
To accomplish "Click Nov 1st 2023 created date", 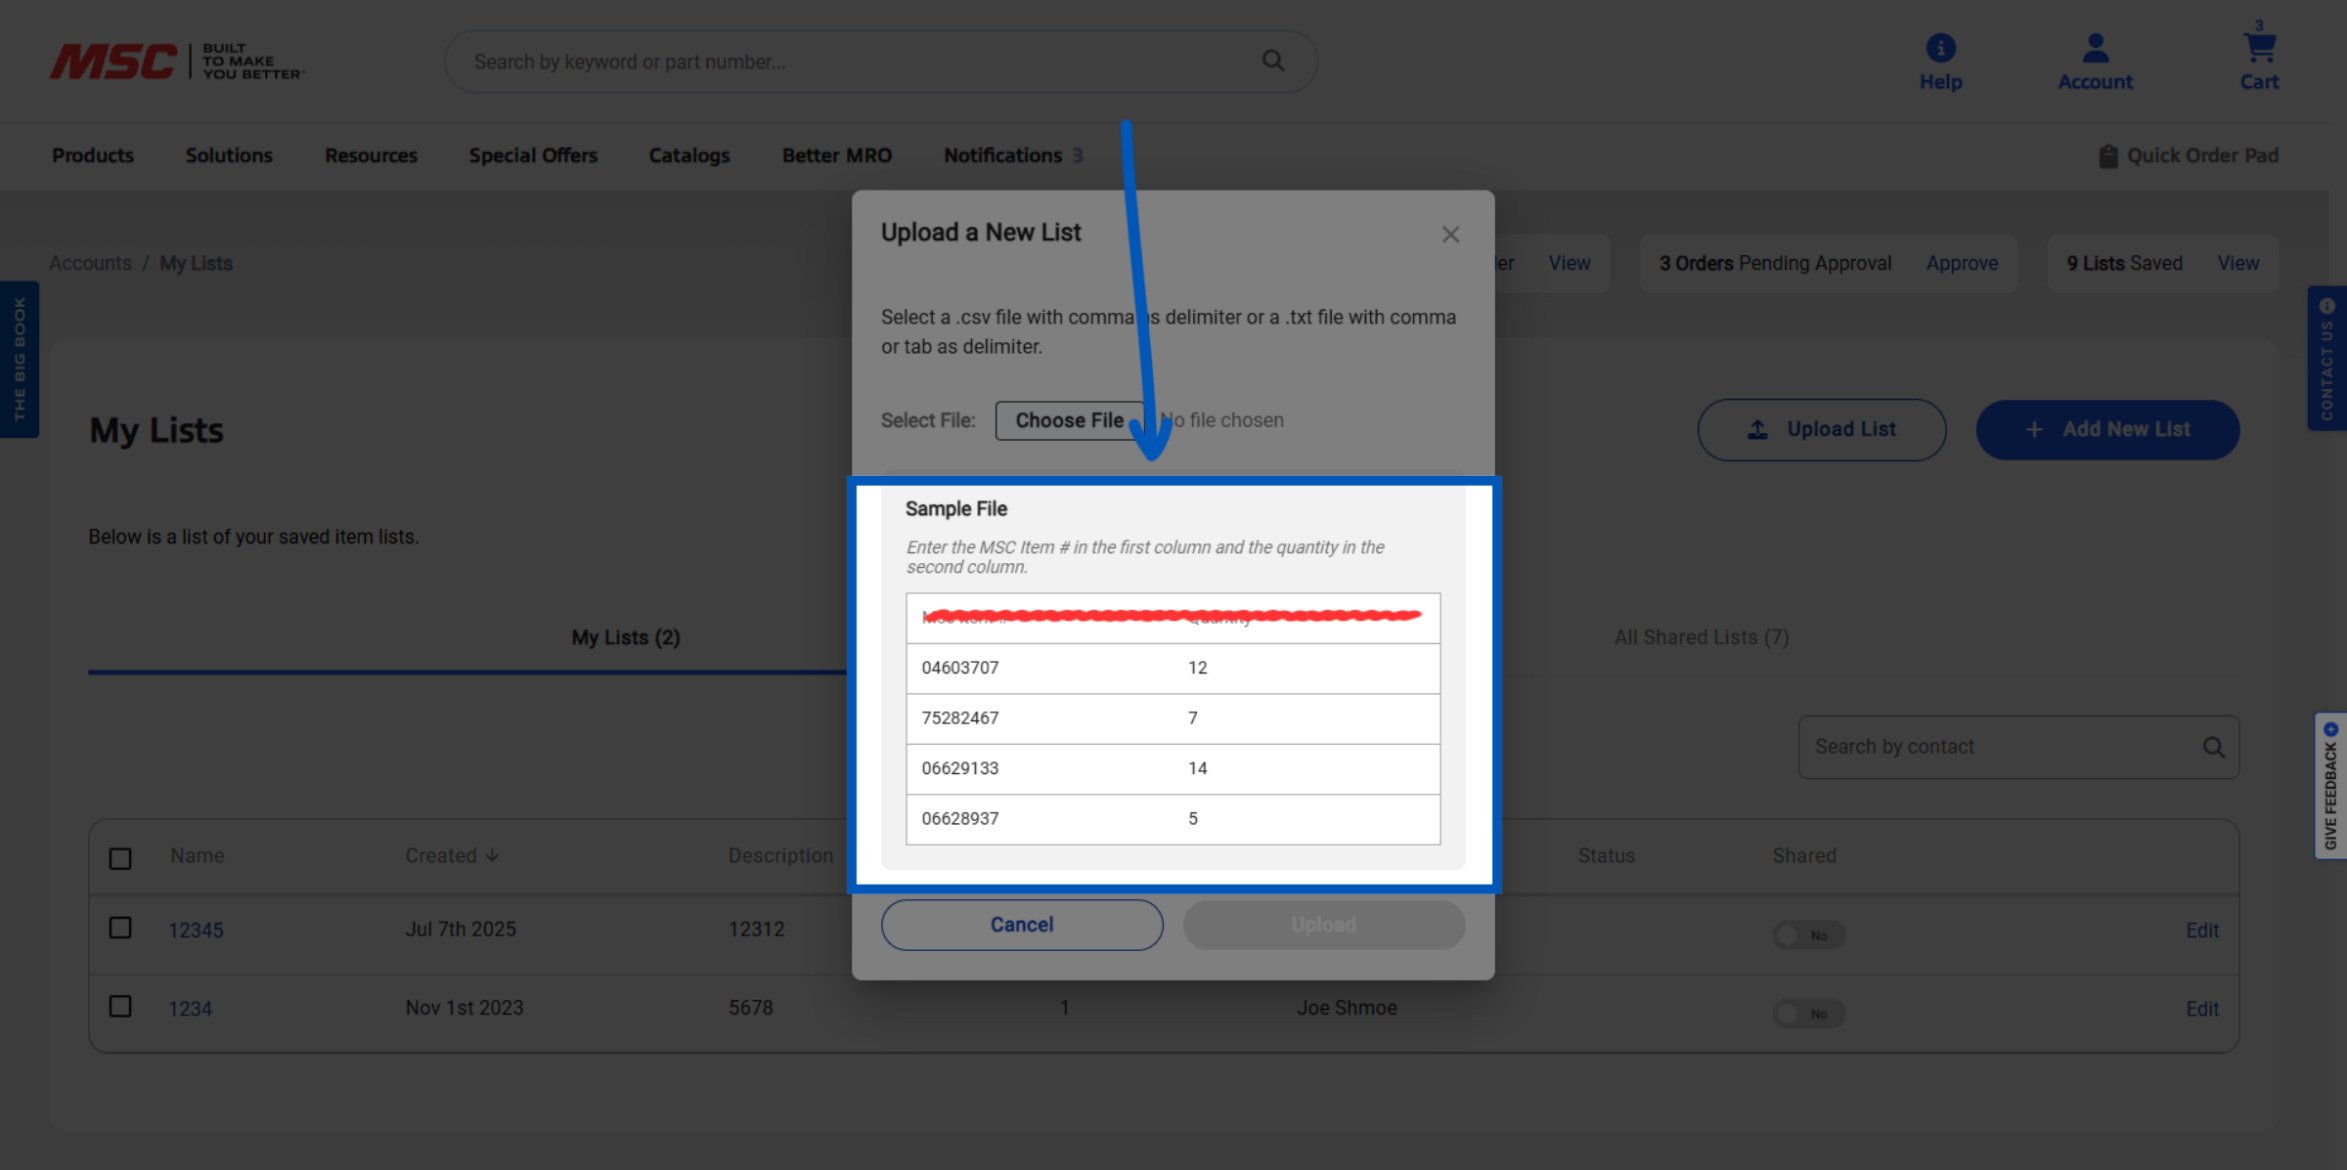I will pos(464,1008).
